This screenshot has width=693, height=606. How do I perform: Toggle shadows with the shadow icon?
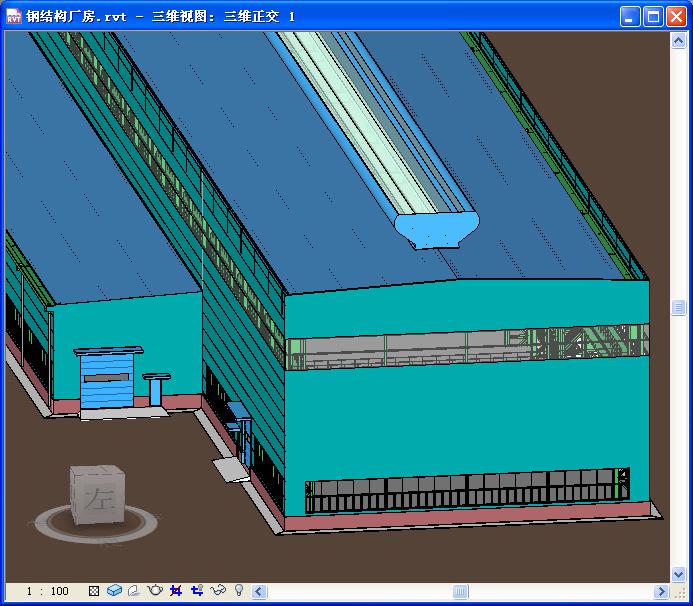[x=134, y=591]
